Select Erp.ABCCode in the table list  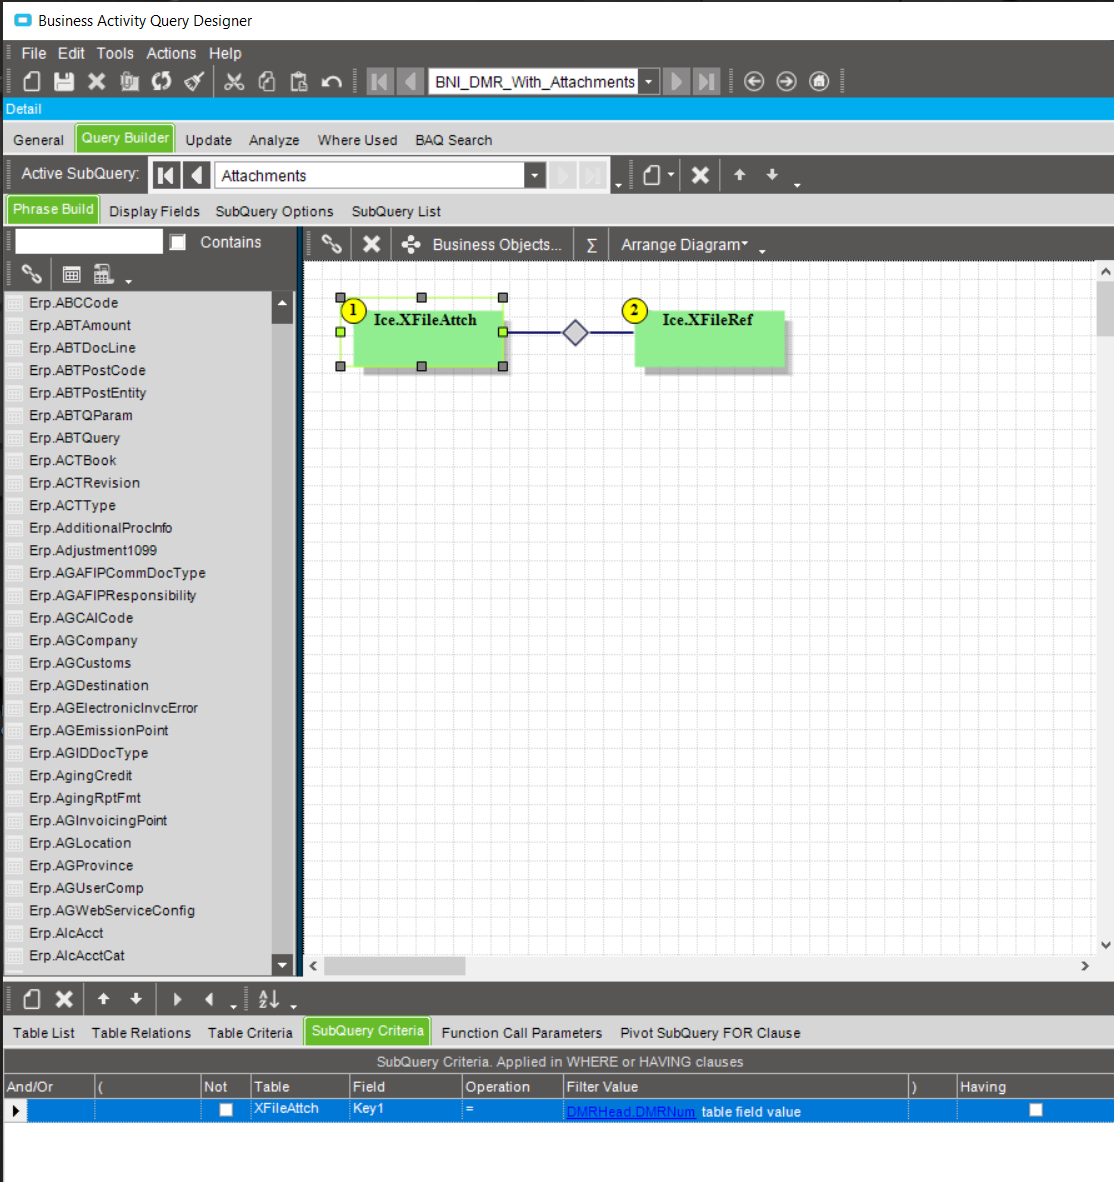[74, 303]
